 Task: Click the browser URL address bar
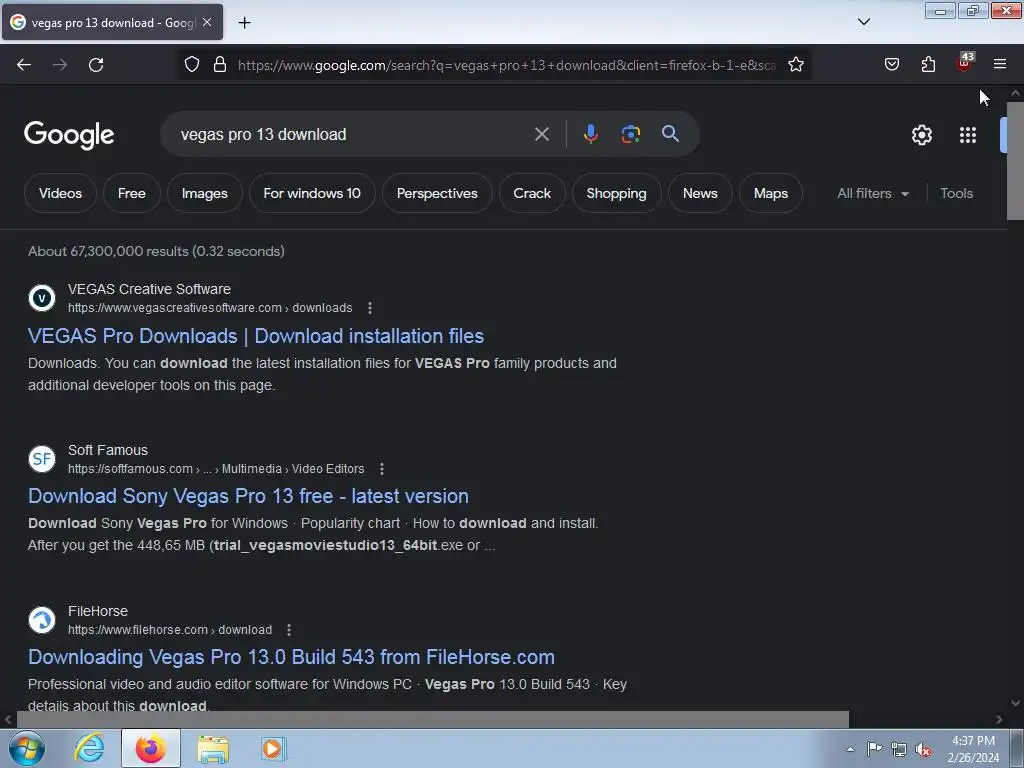point(506,65)
